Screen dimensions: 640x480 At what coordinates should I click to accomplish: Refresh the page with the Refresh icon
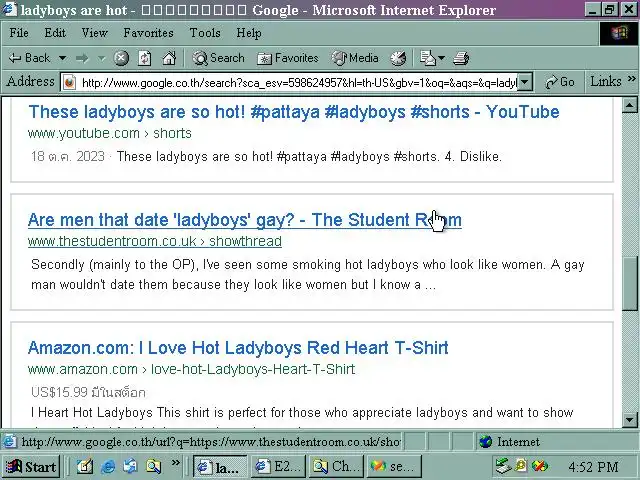coord(145,58)
